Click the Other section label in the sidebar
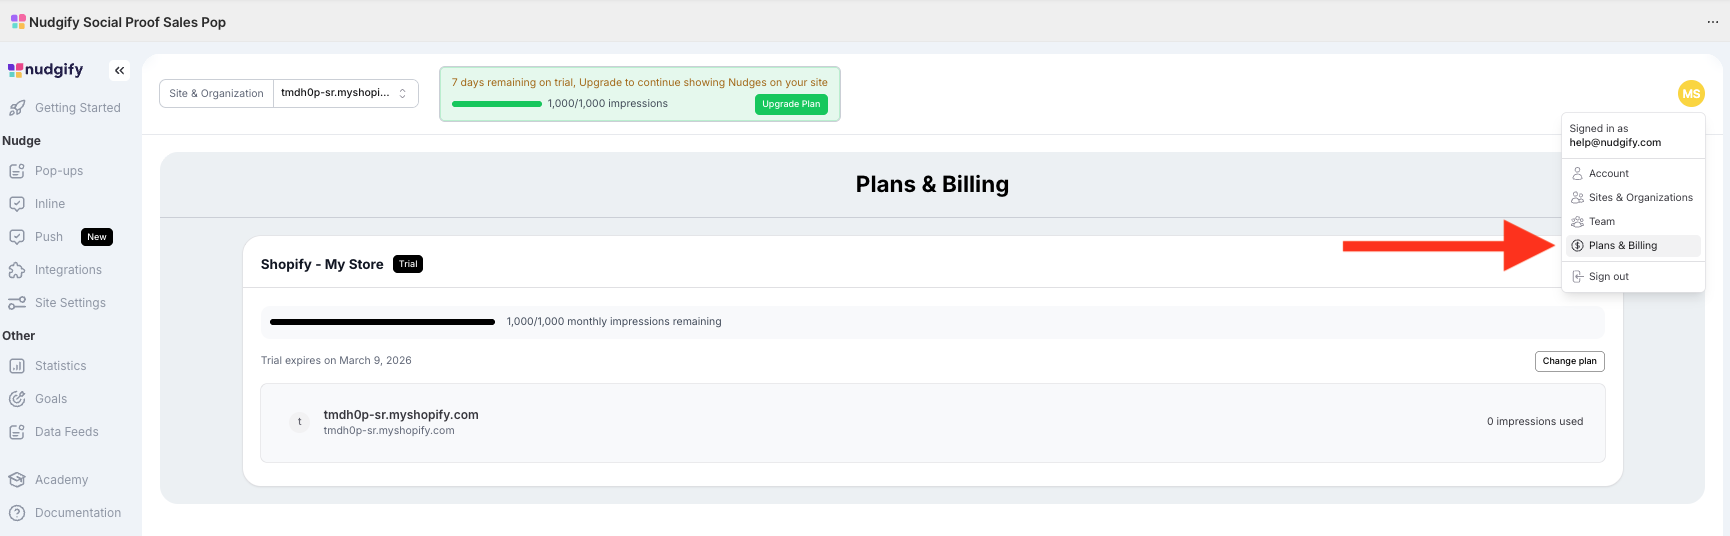1730x536 pixels. point(18,336)
